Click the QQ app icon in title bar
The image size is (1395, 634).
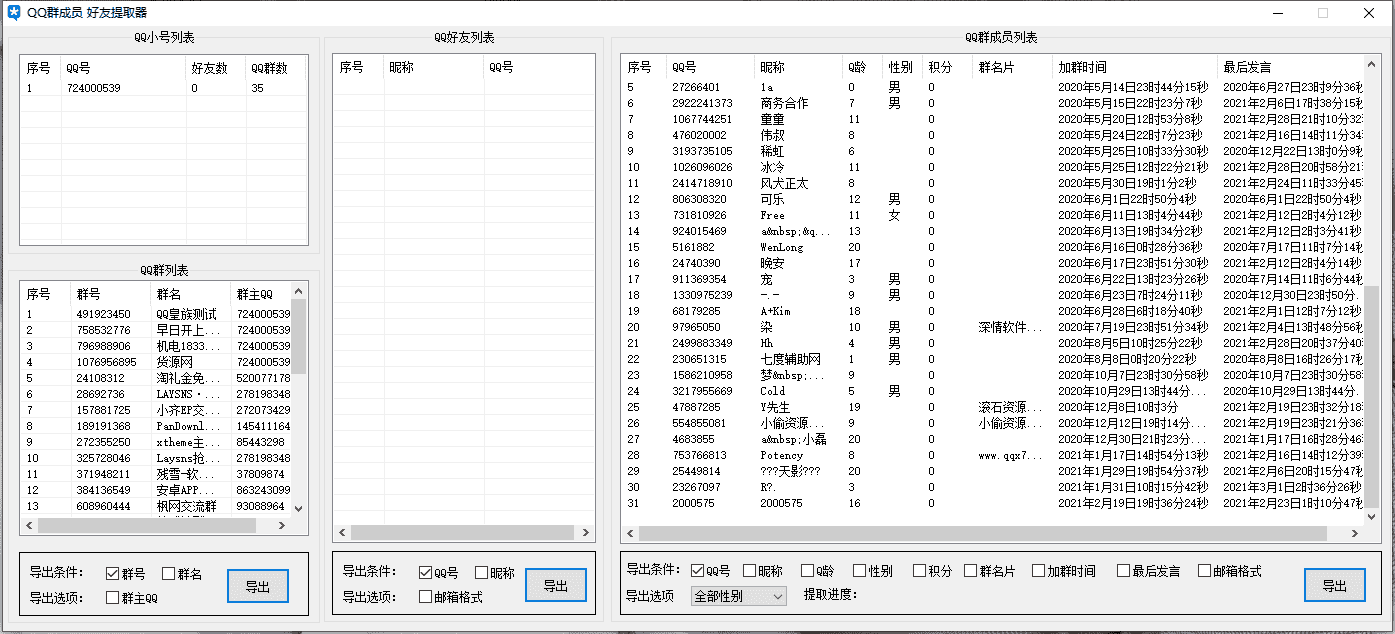[x=14, y=13]
